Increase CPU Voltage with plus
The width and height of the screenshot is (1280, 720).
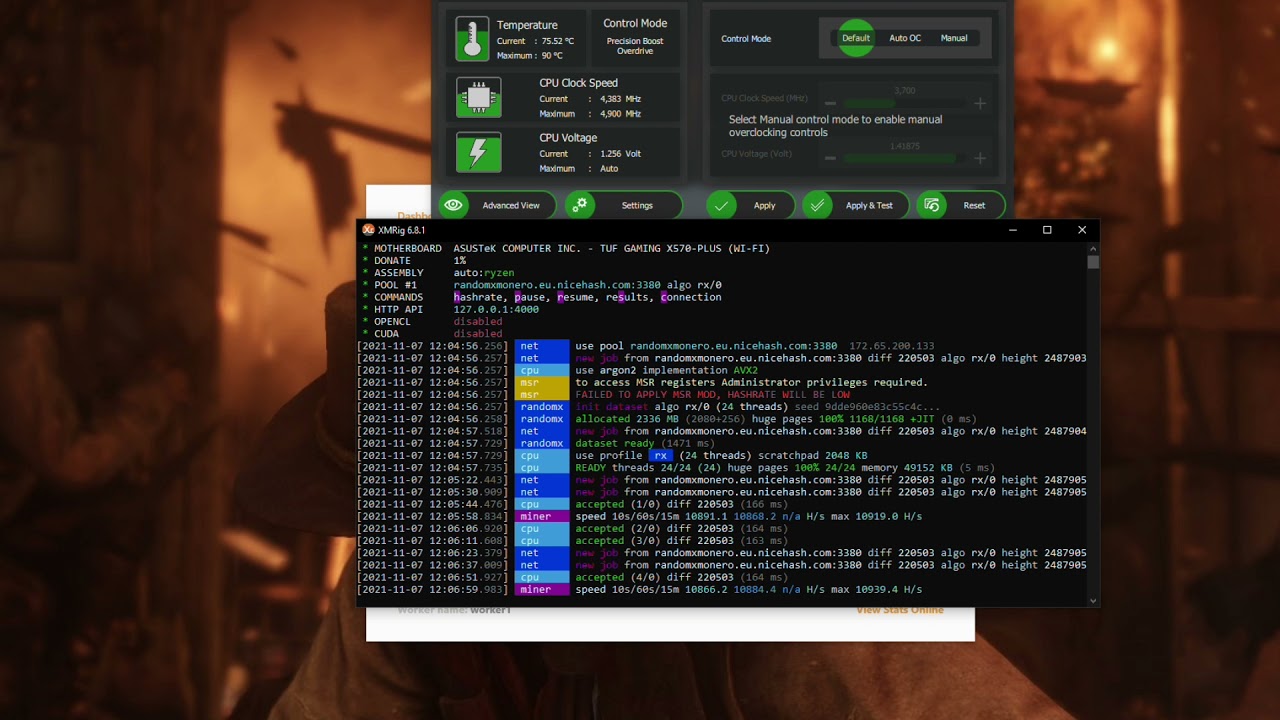980,158
